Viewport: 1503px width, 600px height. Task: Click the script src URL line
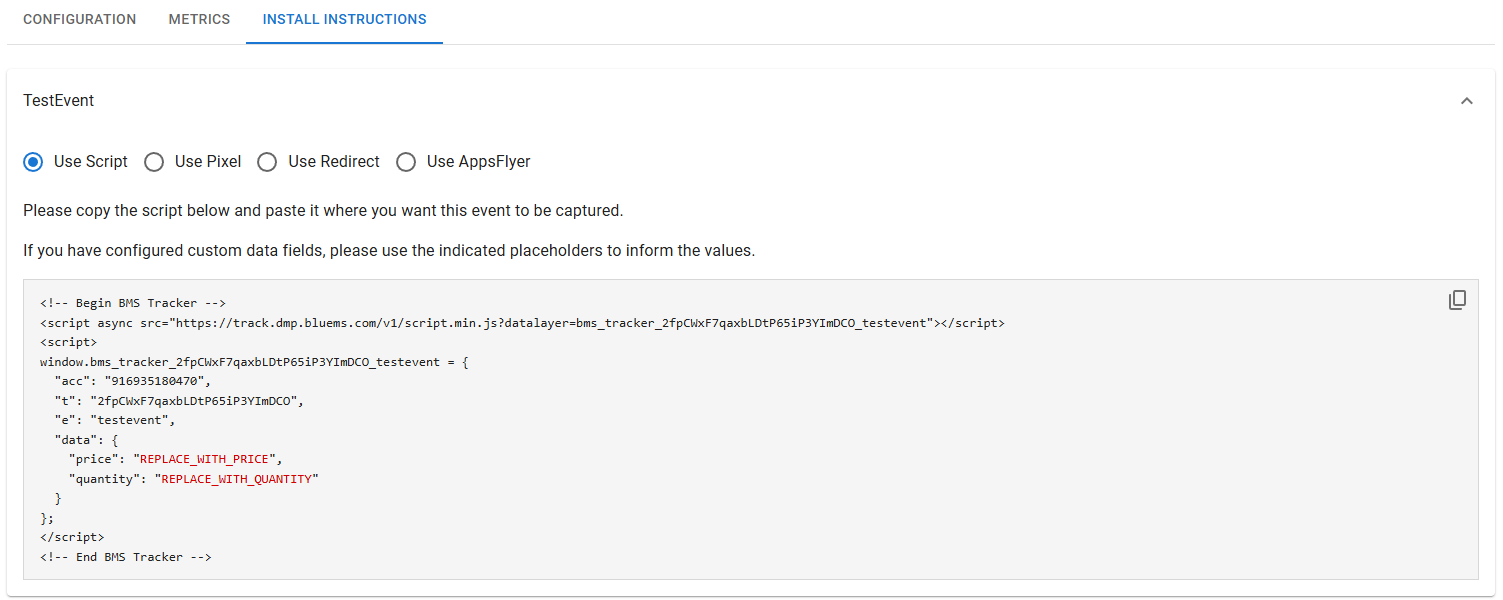click(x=520, y=323)
